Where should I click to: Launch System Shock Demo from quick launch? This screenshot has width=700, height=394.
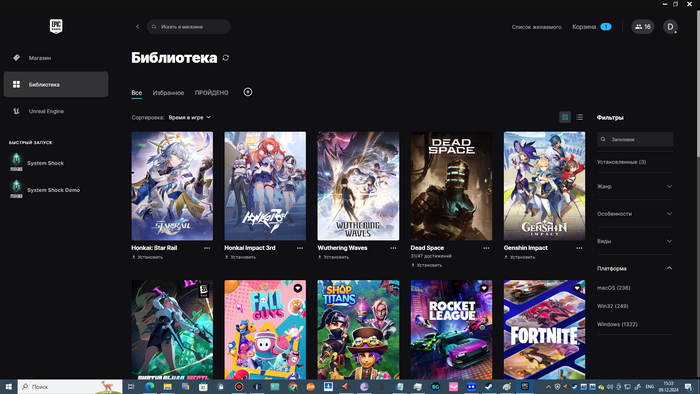coord(45,190)
